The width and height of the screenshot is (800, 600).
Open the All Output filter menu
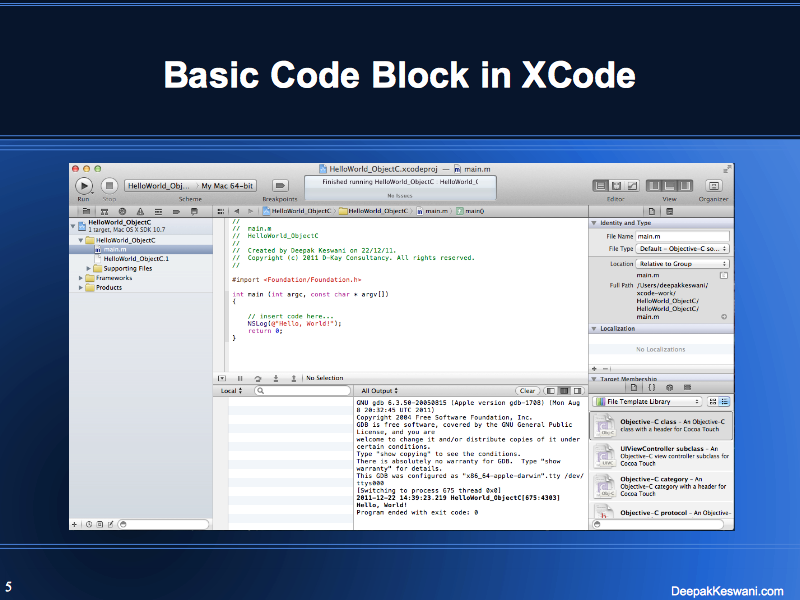tap(379, 391)
